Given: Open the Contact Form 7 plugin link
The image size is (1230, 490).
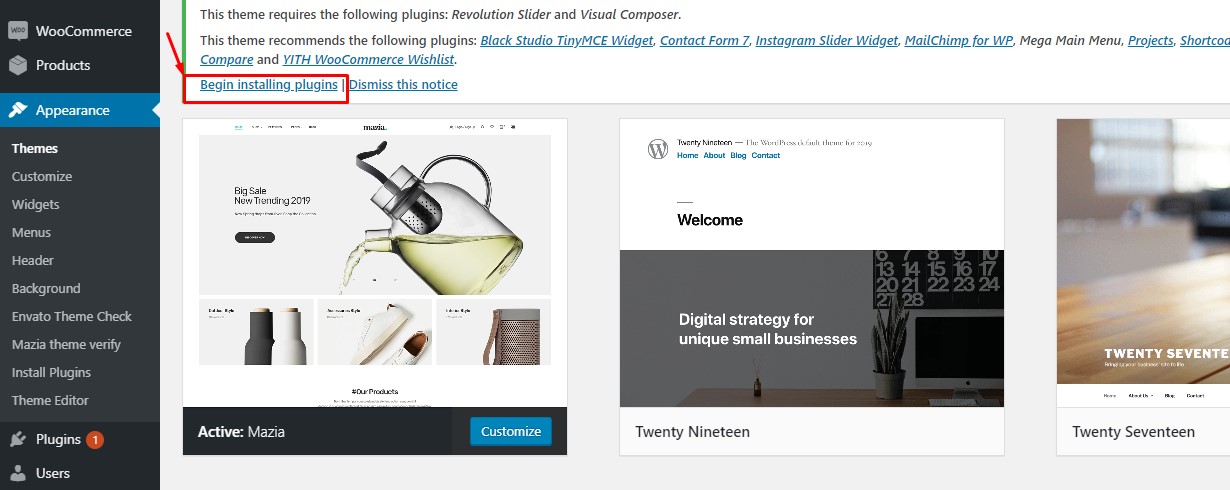Looking at the screenshot, I should coord(704,41).
